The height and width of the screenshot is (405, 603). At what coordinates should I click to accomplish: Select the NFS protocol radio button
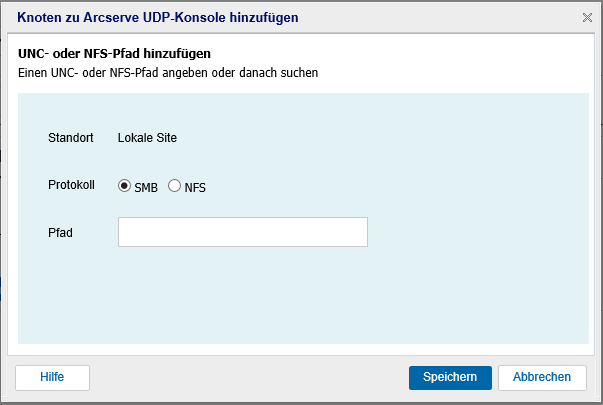click(174, 186)
